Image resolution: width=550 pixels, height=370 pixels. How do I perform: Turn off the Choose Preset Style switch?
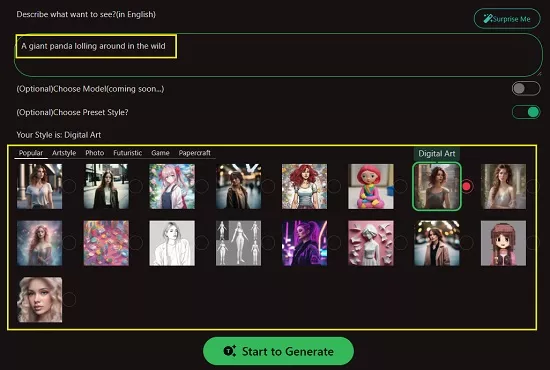pyautogui.click(x=526, y=112)
